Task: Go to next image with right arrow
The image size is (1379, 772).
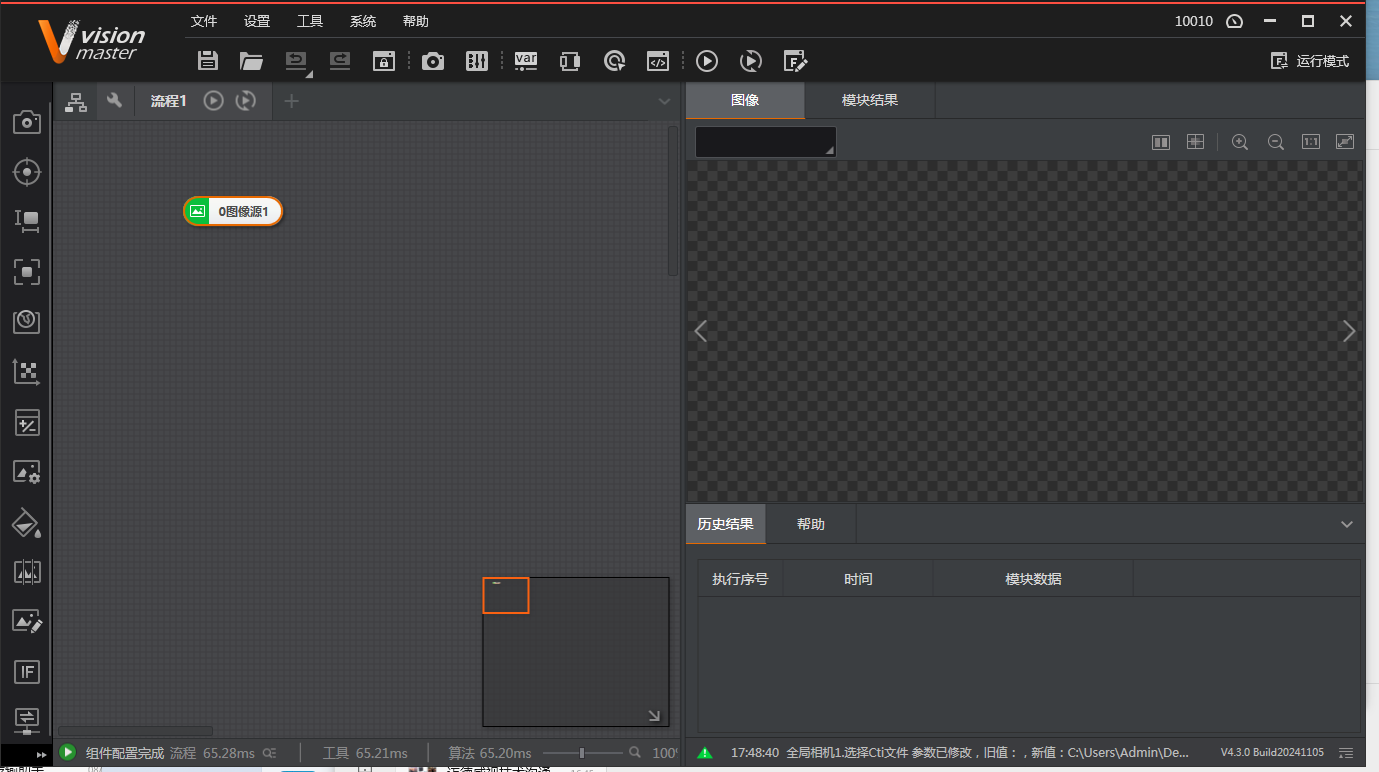Action: pyautogui.click(x=1349, y=331)
